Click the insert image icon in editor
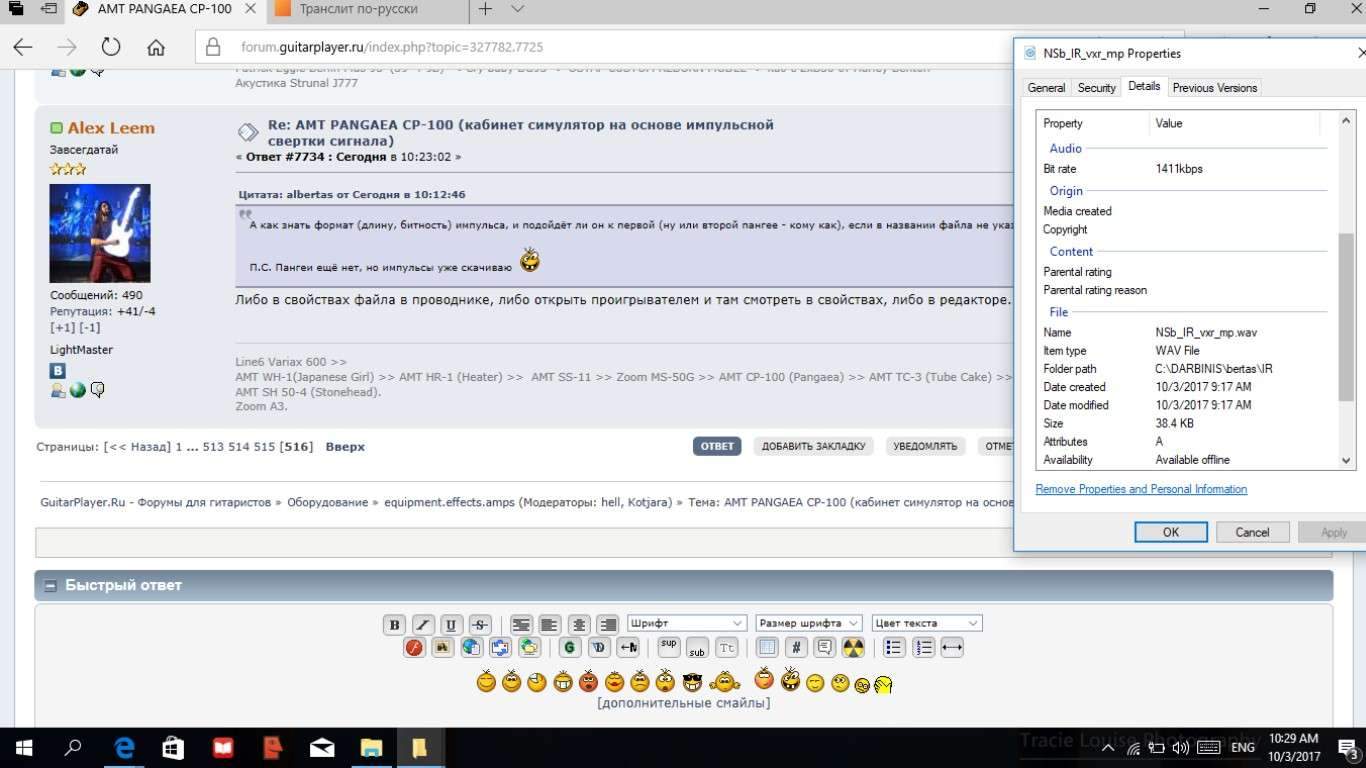 tap(442, 648)
